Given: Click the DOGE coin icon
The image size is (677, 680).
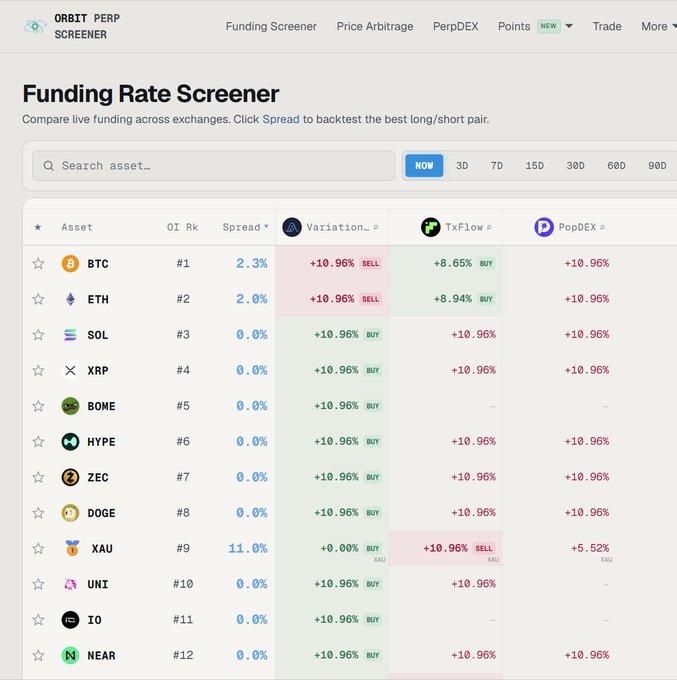Looking at the screenshot, I should pyautogui.click(x=70, y=513).
